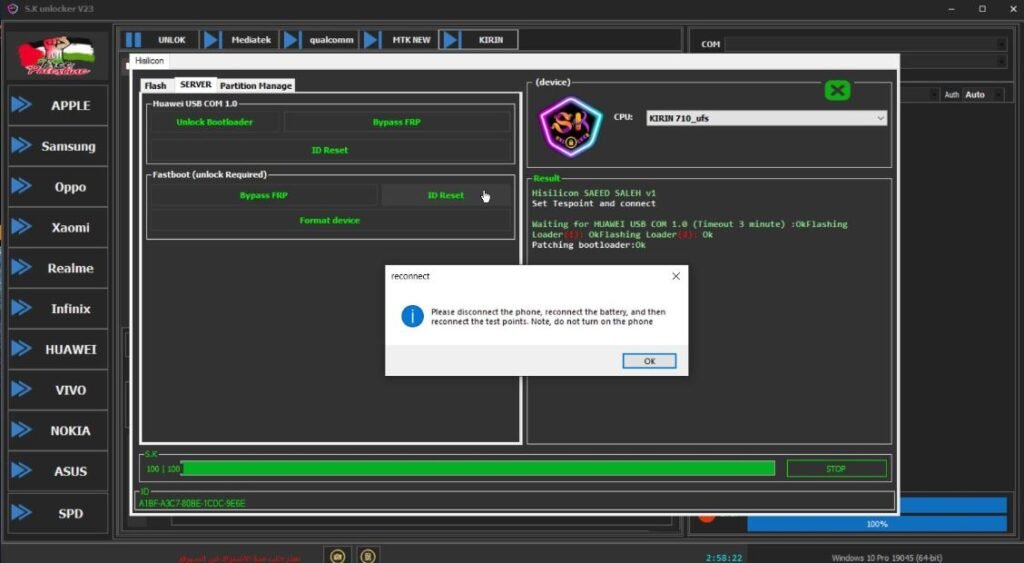Click the chevron icon beside VIVO
Screen dimensions: 1024x563
22,390
